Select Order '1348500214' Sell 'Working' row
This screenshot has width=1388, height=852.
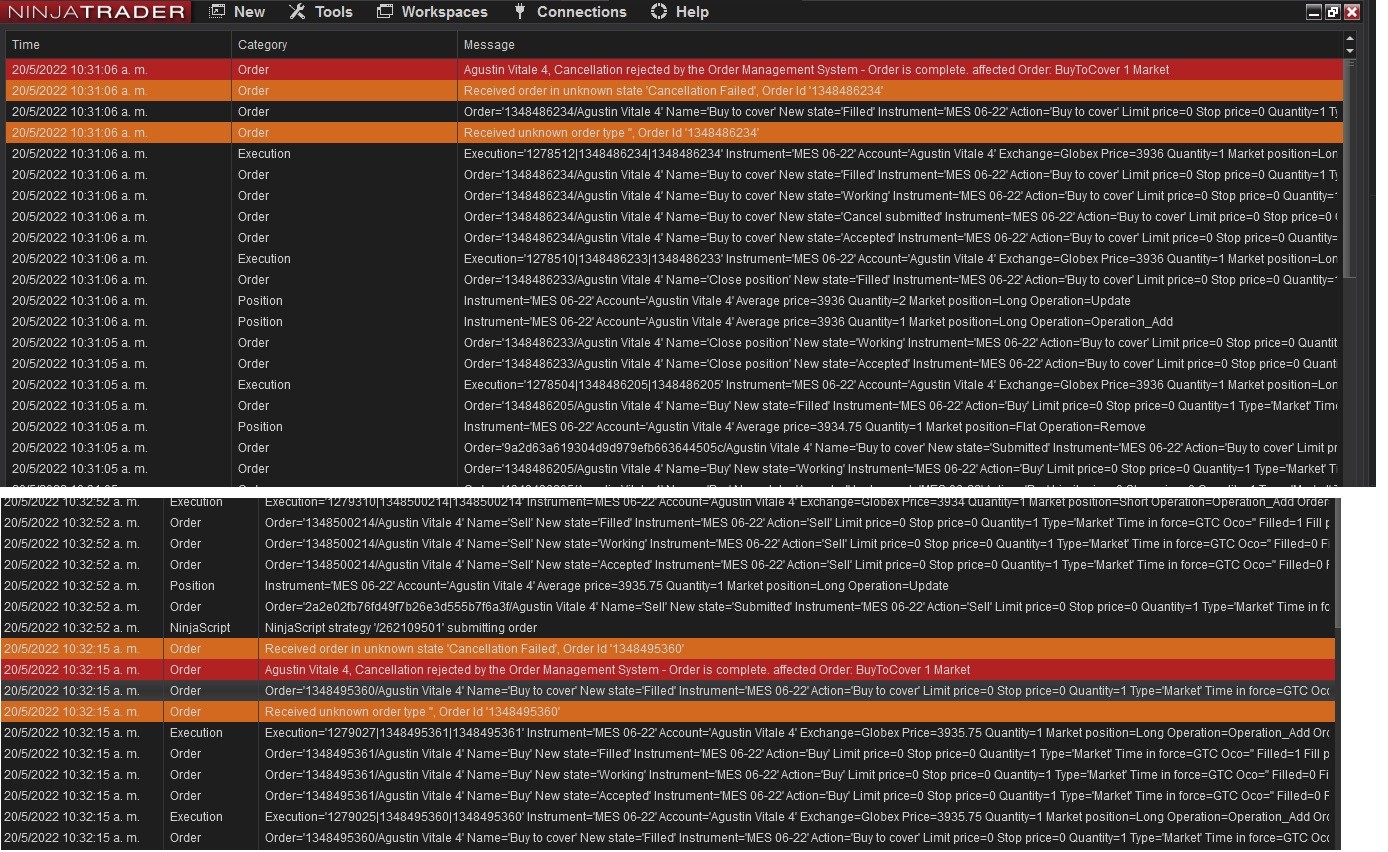coord(668,544)
